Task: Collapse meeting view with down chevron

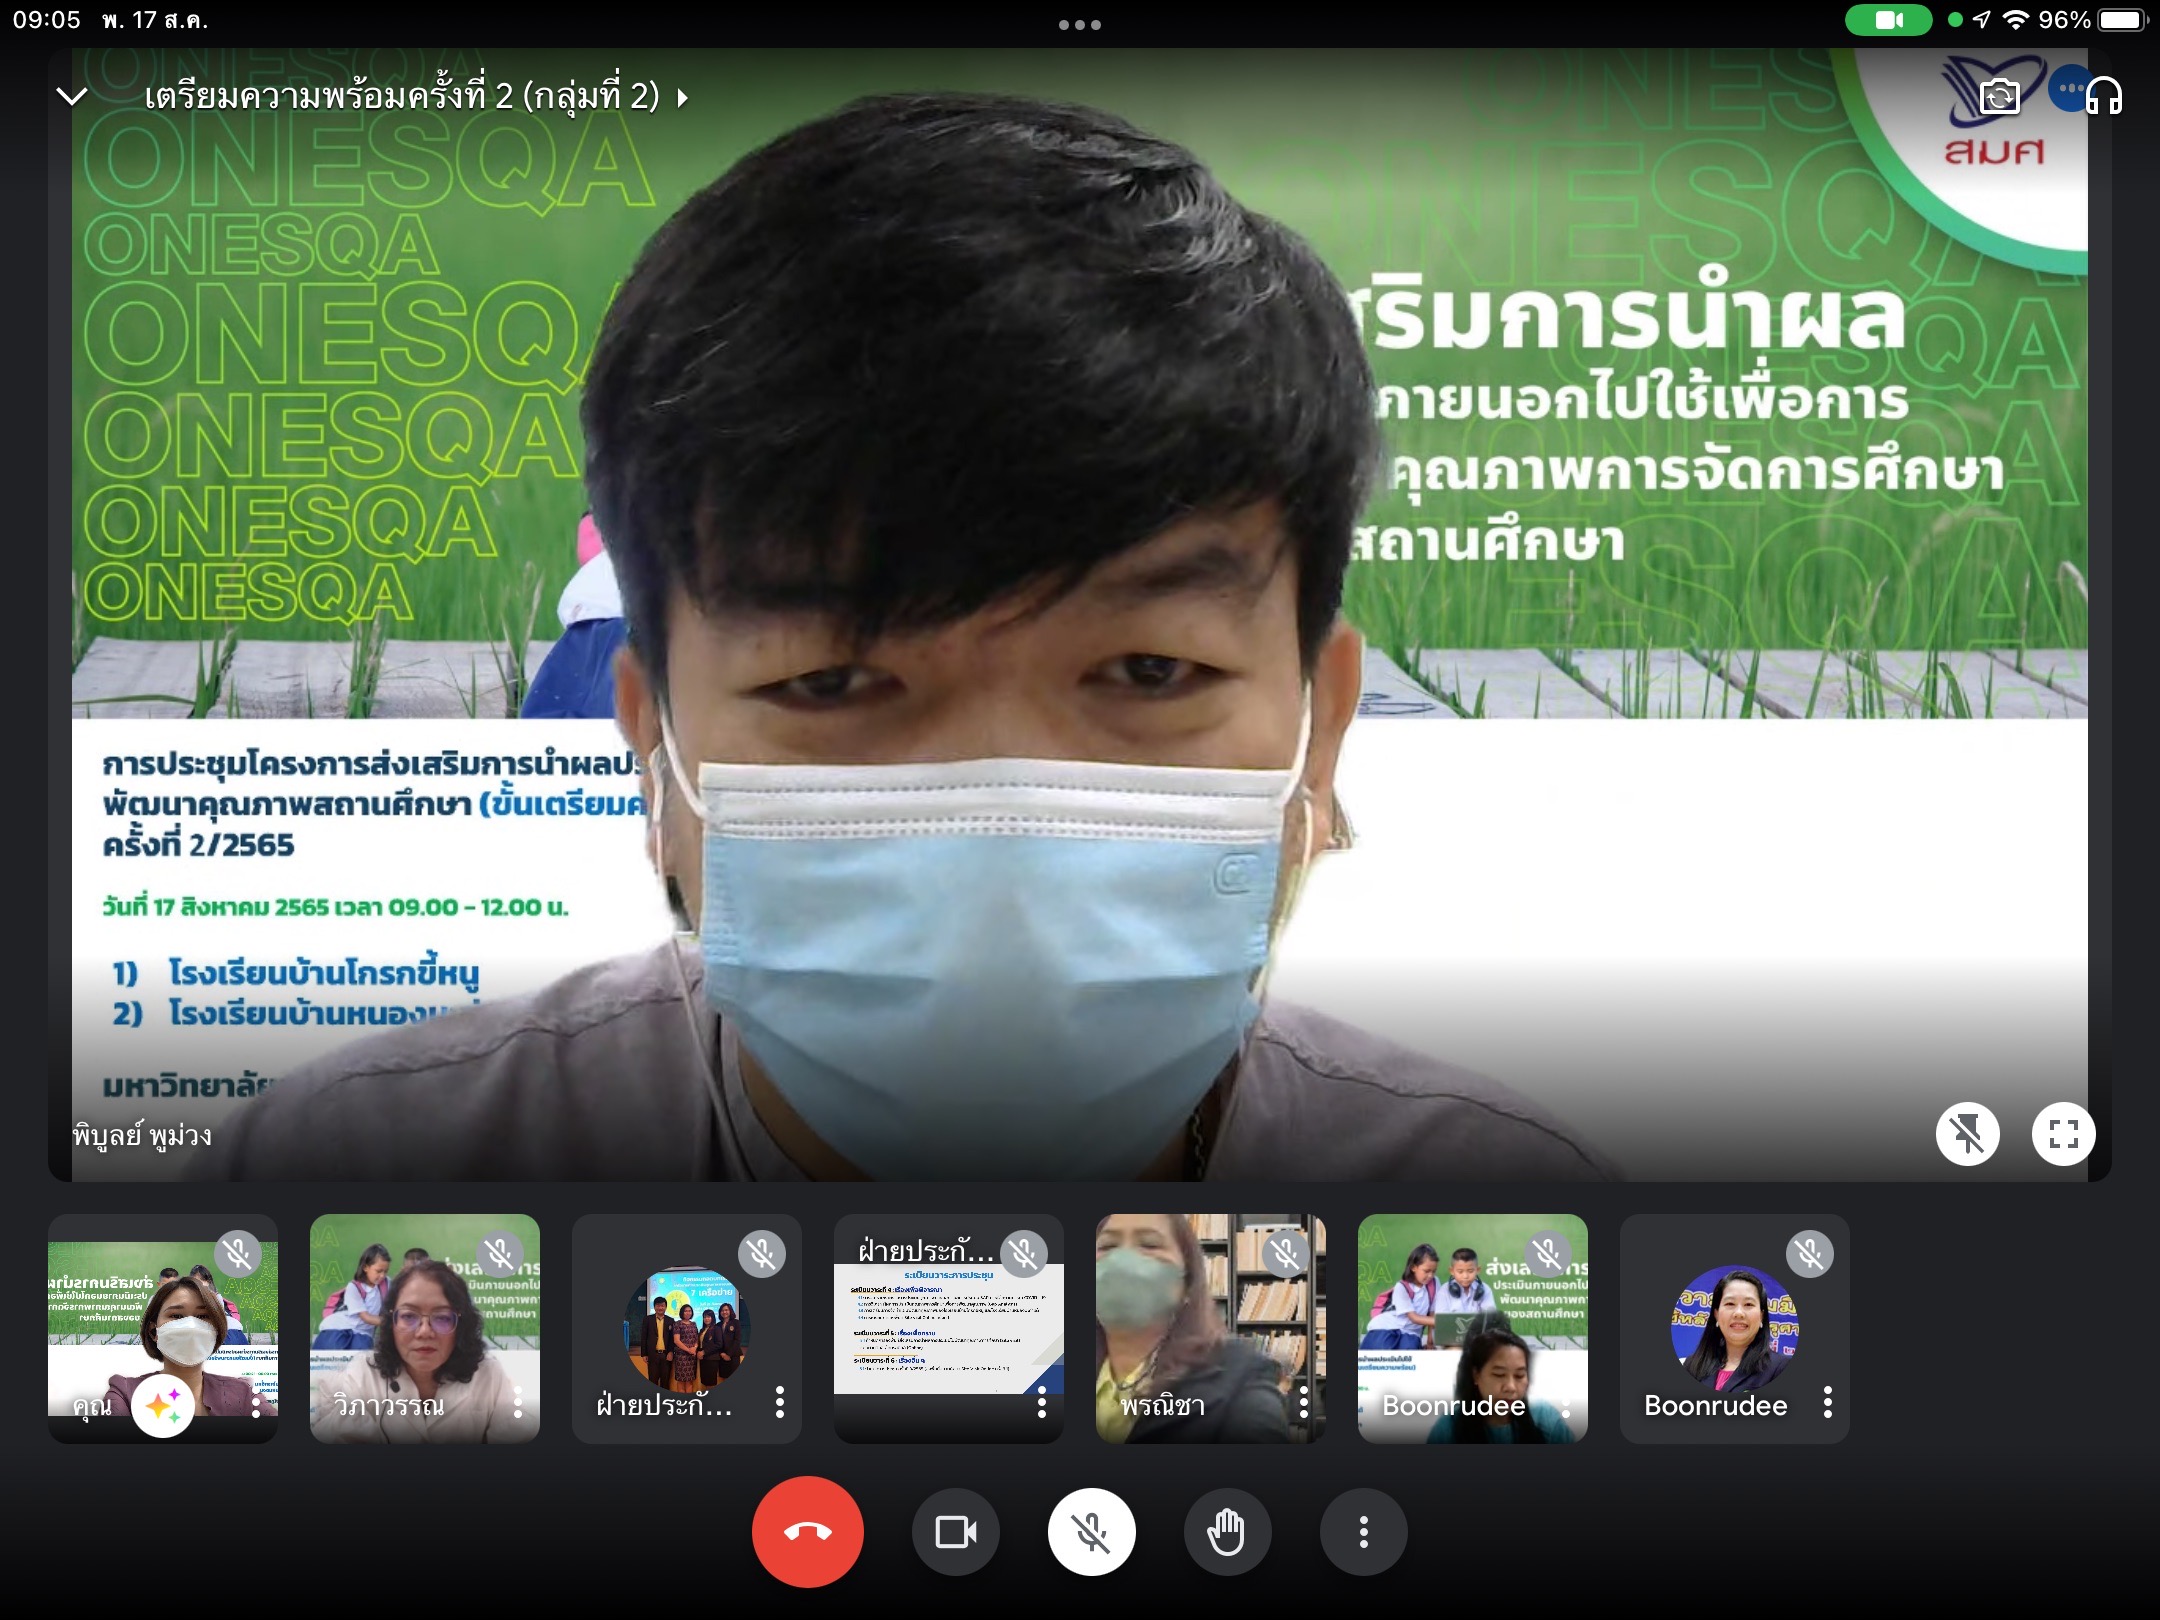Action: click(72, 96)
